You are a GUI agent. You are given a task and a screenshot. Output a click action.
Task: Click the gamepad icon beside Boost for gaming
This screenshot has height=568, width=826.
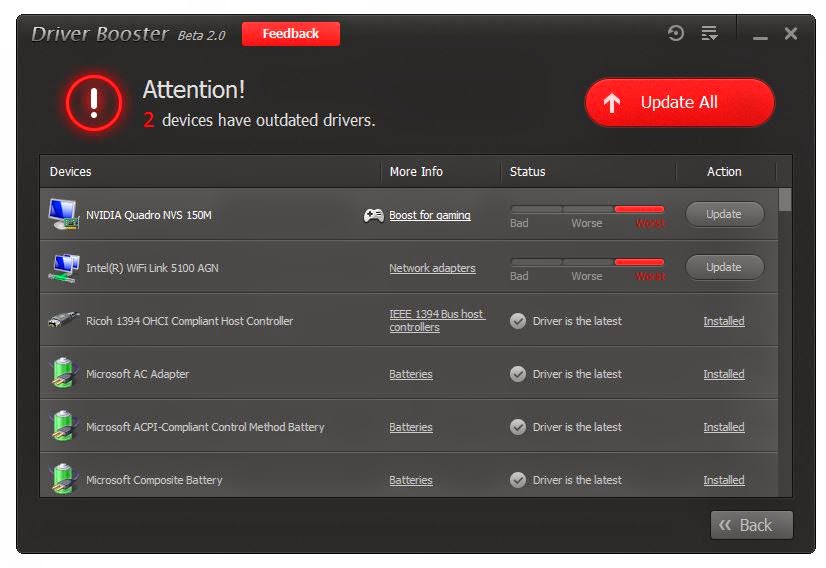373,215
